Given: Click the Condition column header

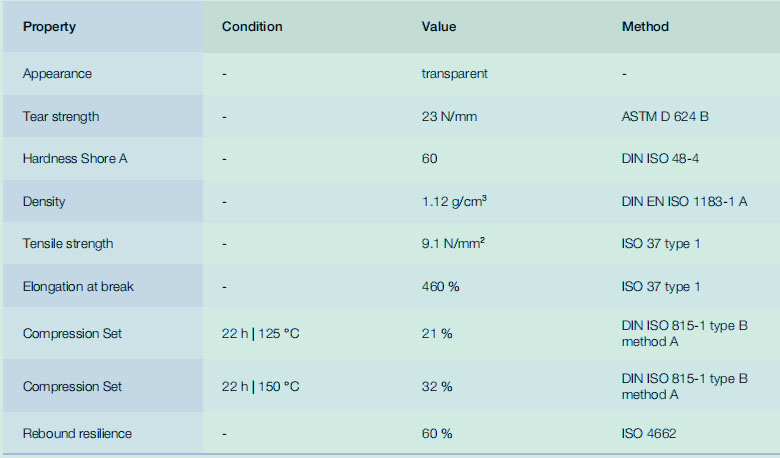Looking at the screenshot, I should [252, 27].
